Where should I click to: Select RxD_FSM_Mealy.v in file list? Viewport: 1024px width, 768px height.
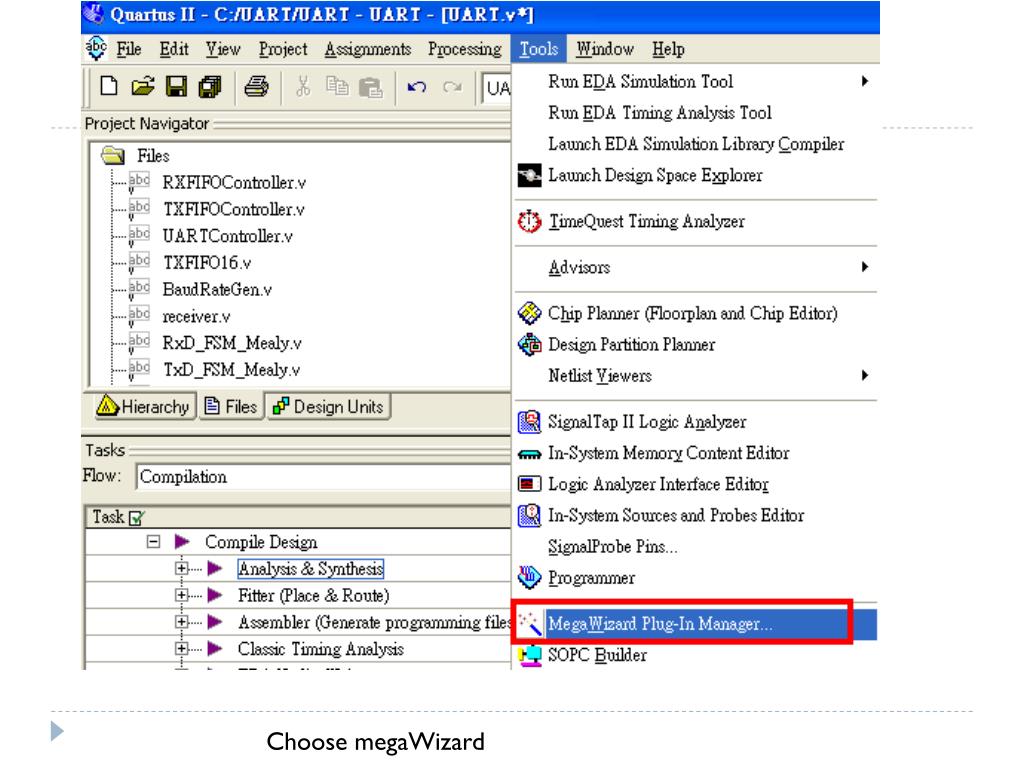coord(232,343)
